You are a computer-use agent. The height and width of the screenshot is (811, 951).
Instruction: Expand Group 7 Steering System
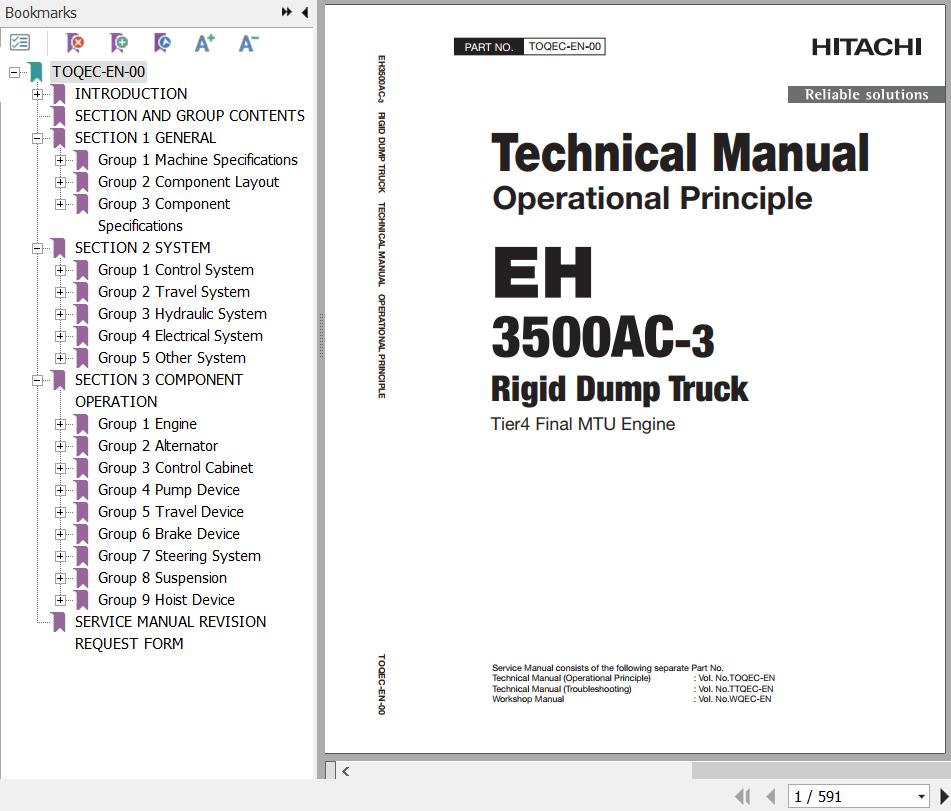click(x=60, y=556)
